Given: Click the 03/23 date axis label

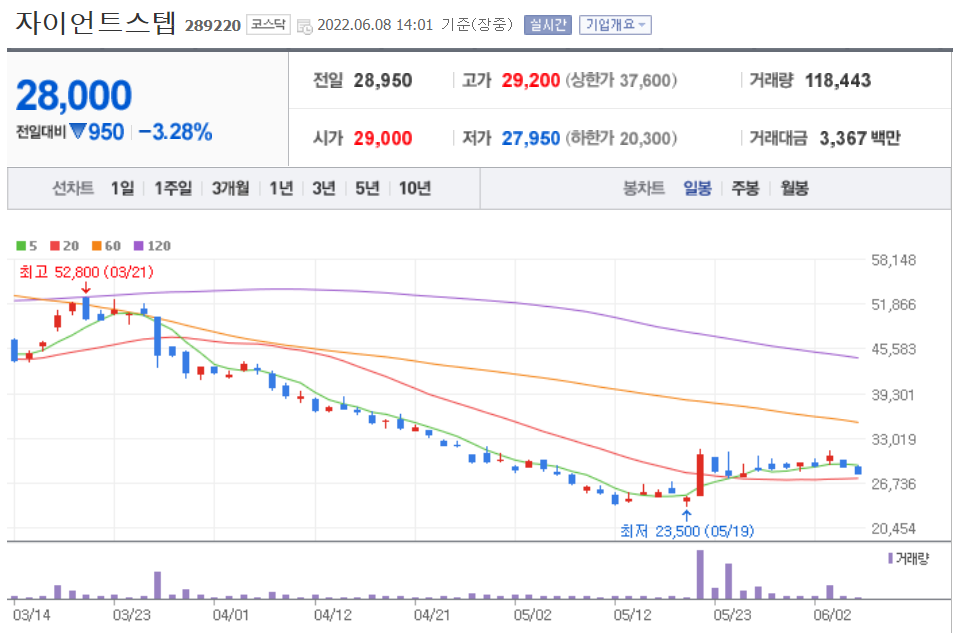Looking at the screenshot, I should pyautogui.click(x=131, y=615).
